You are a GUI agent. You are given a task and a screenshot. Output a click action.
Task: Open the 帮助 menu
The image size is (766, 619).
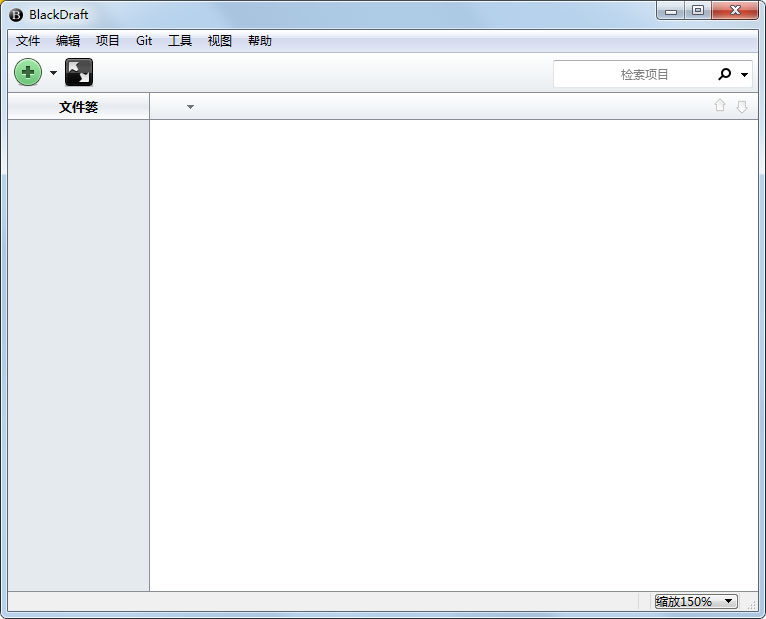pos(259,41)
